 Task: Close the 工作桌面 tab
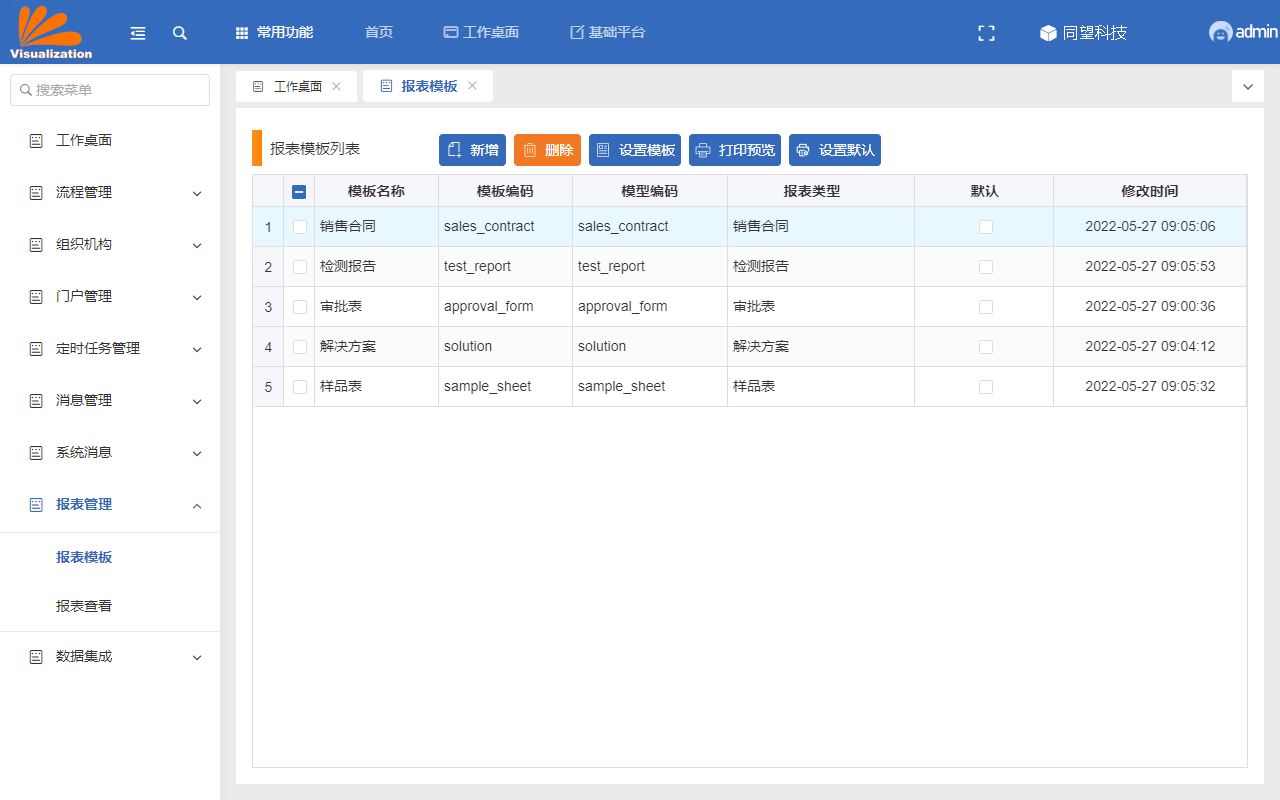[336, 86]
